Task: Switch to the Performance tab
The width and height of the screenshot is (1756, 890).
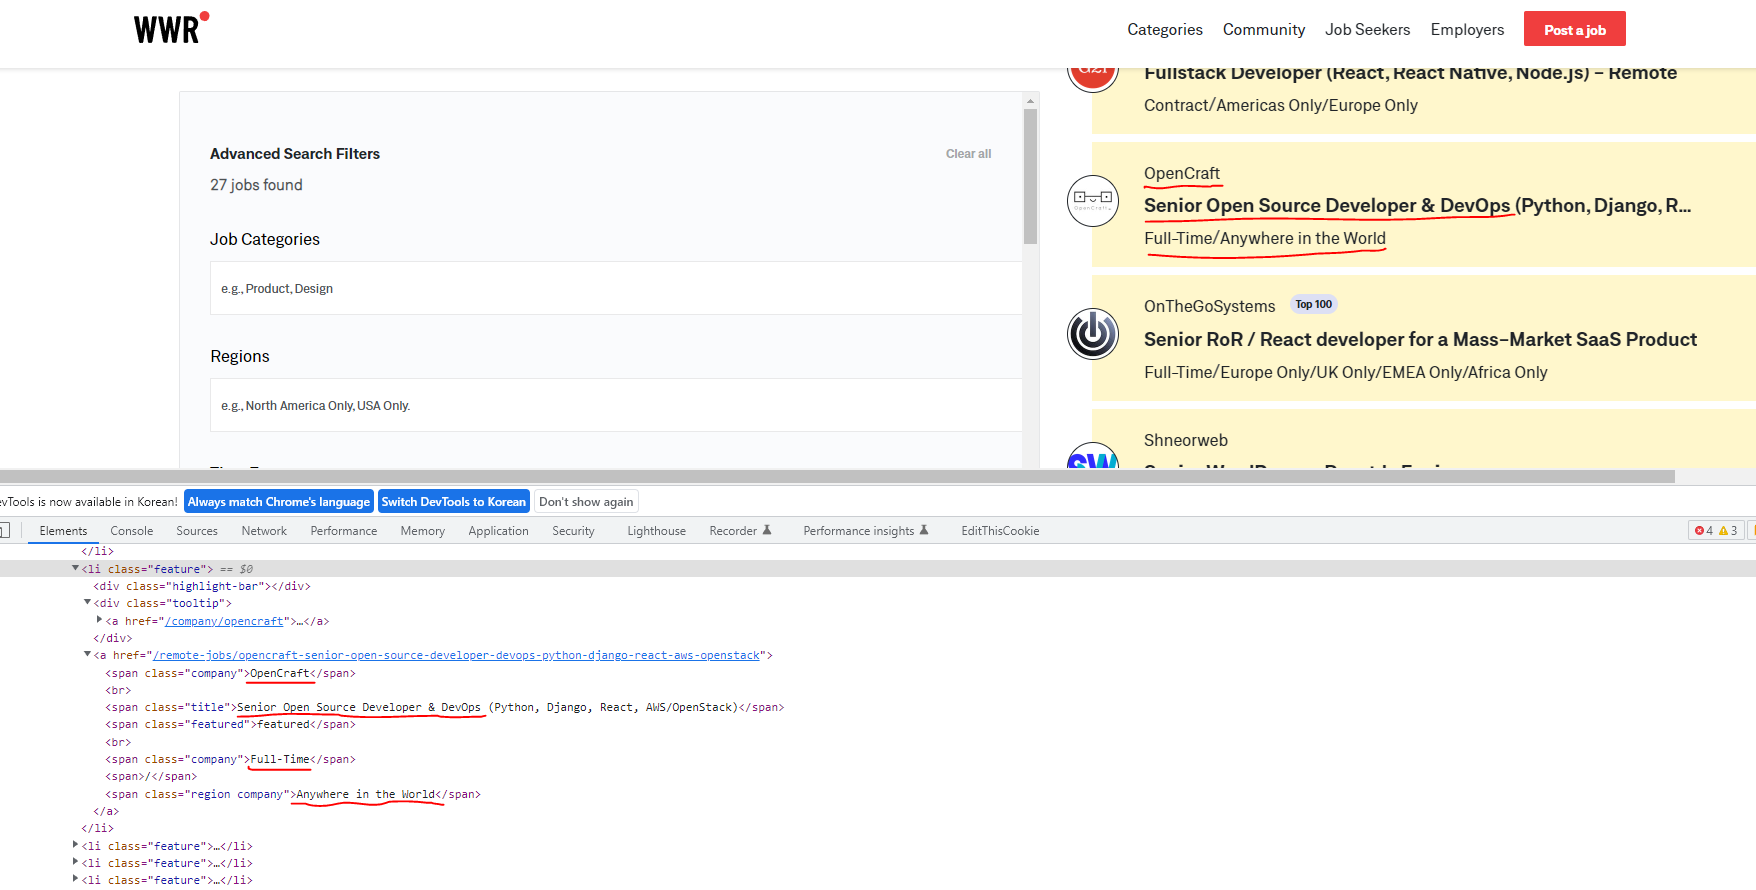Action: pyautogui.click(x=344, y=531)
